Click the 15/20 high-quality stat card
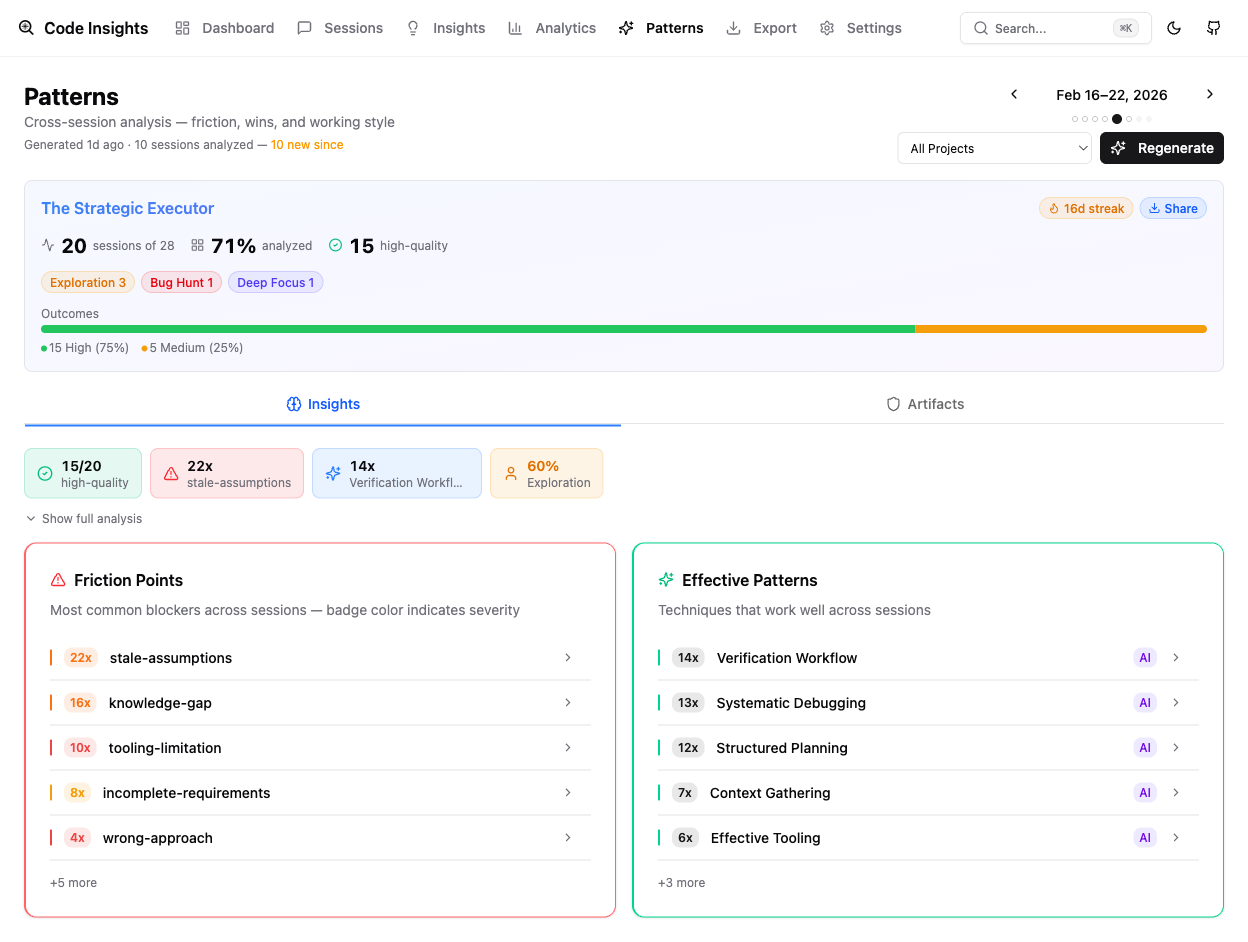This screenshot has width=1248, height=942. (x=83, y=473)
